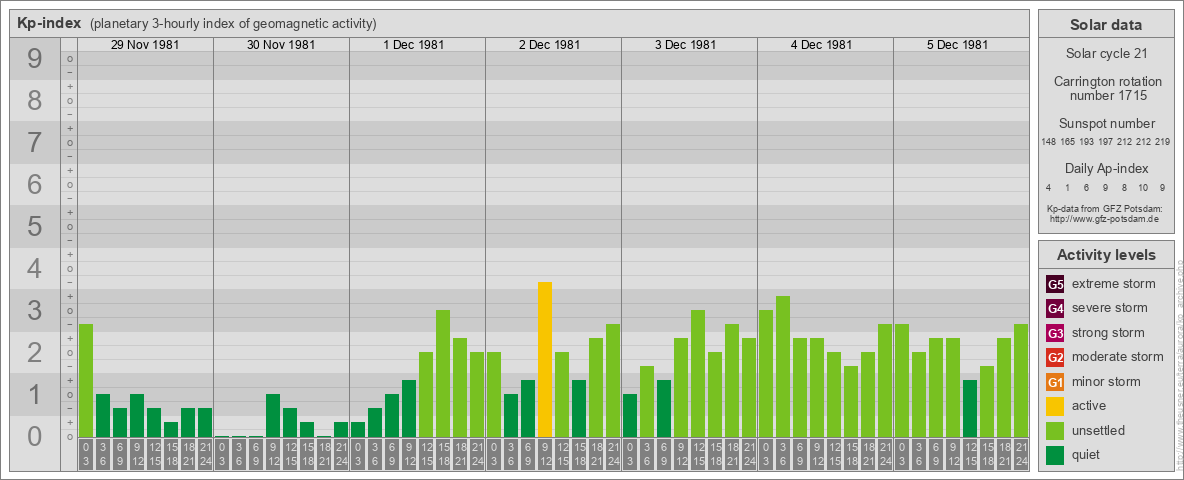Click the G1 minor storm badge
Viewport: 1184px width, 480px height.
click(x=1055, y=382)
